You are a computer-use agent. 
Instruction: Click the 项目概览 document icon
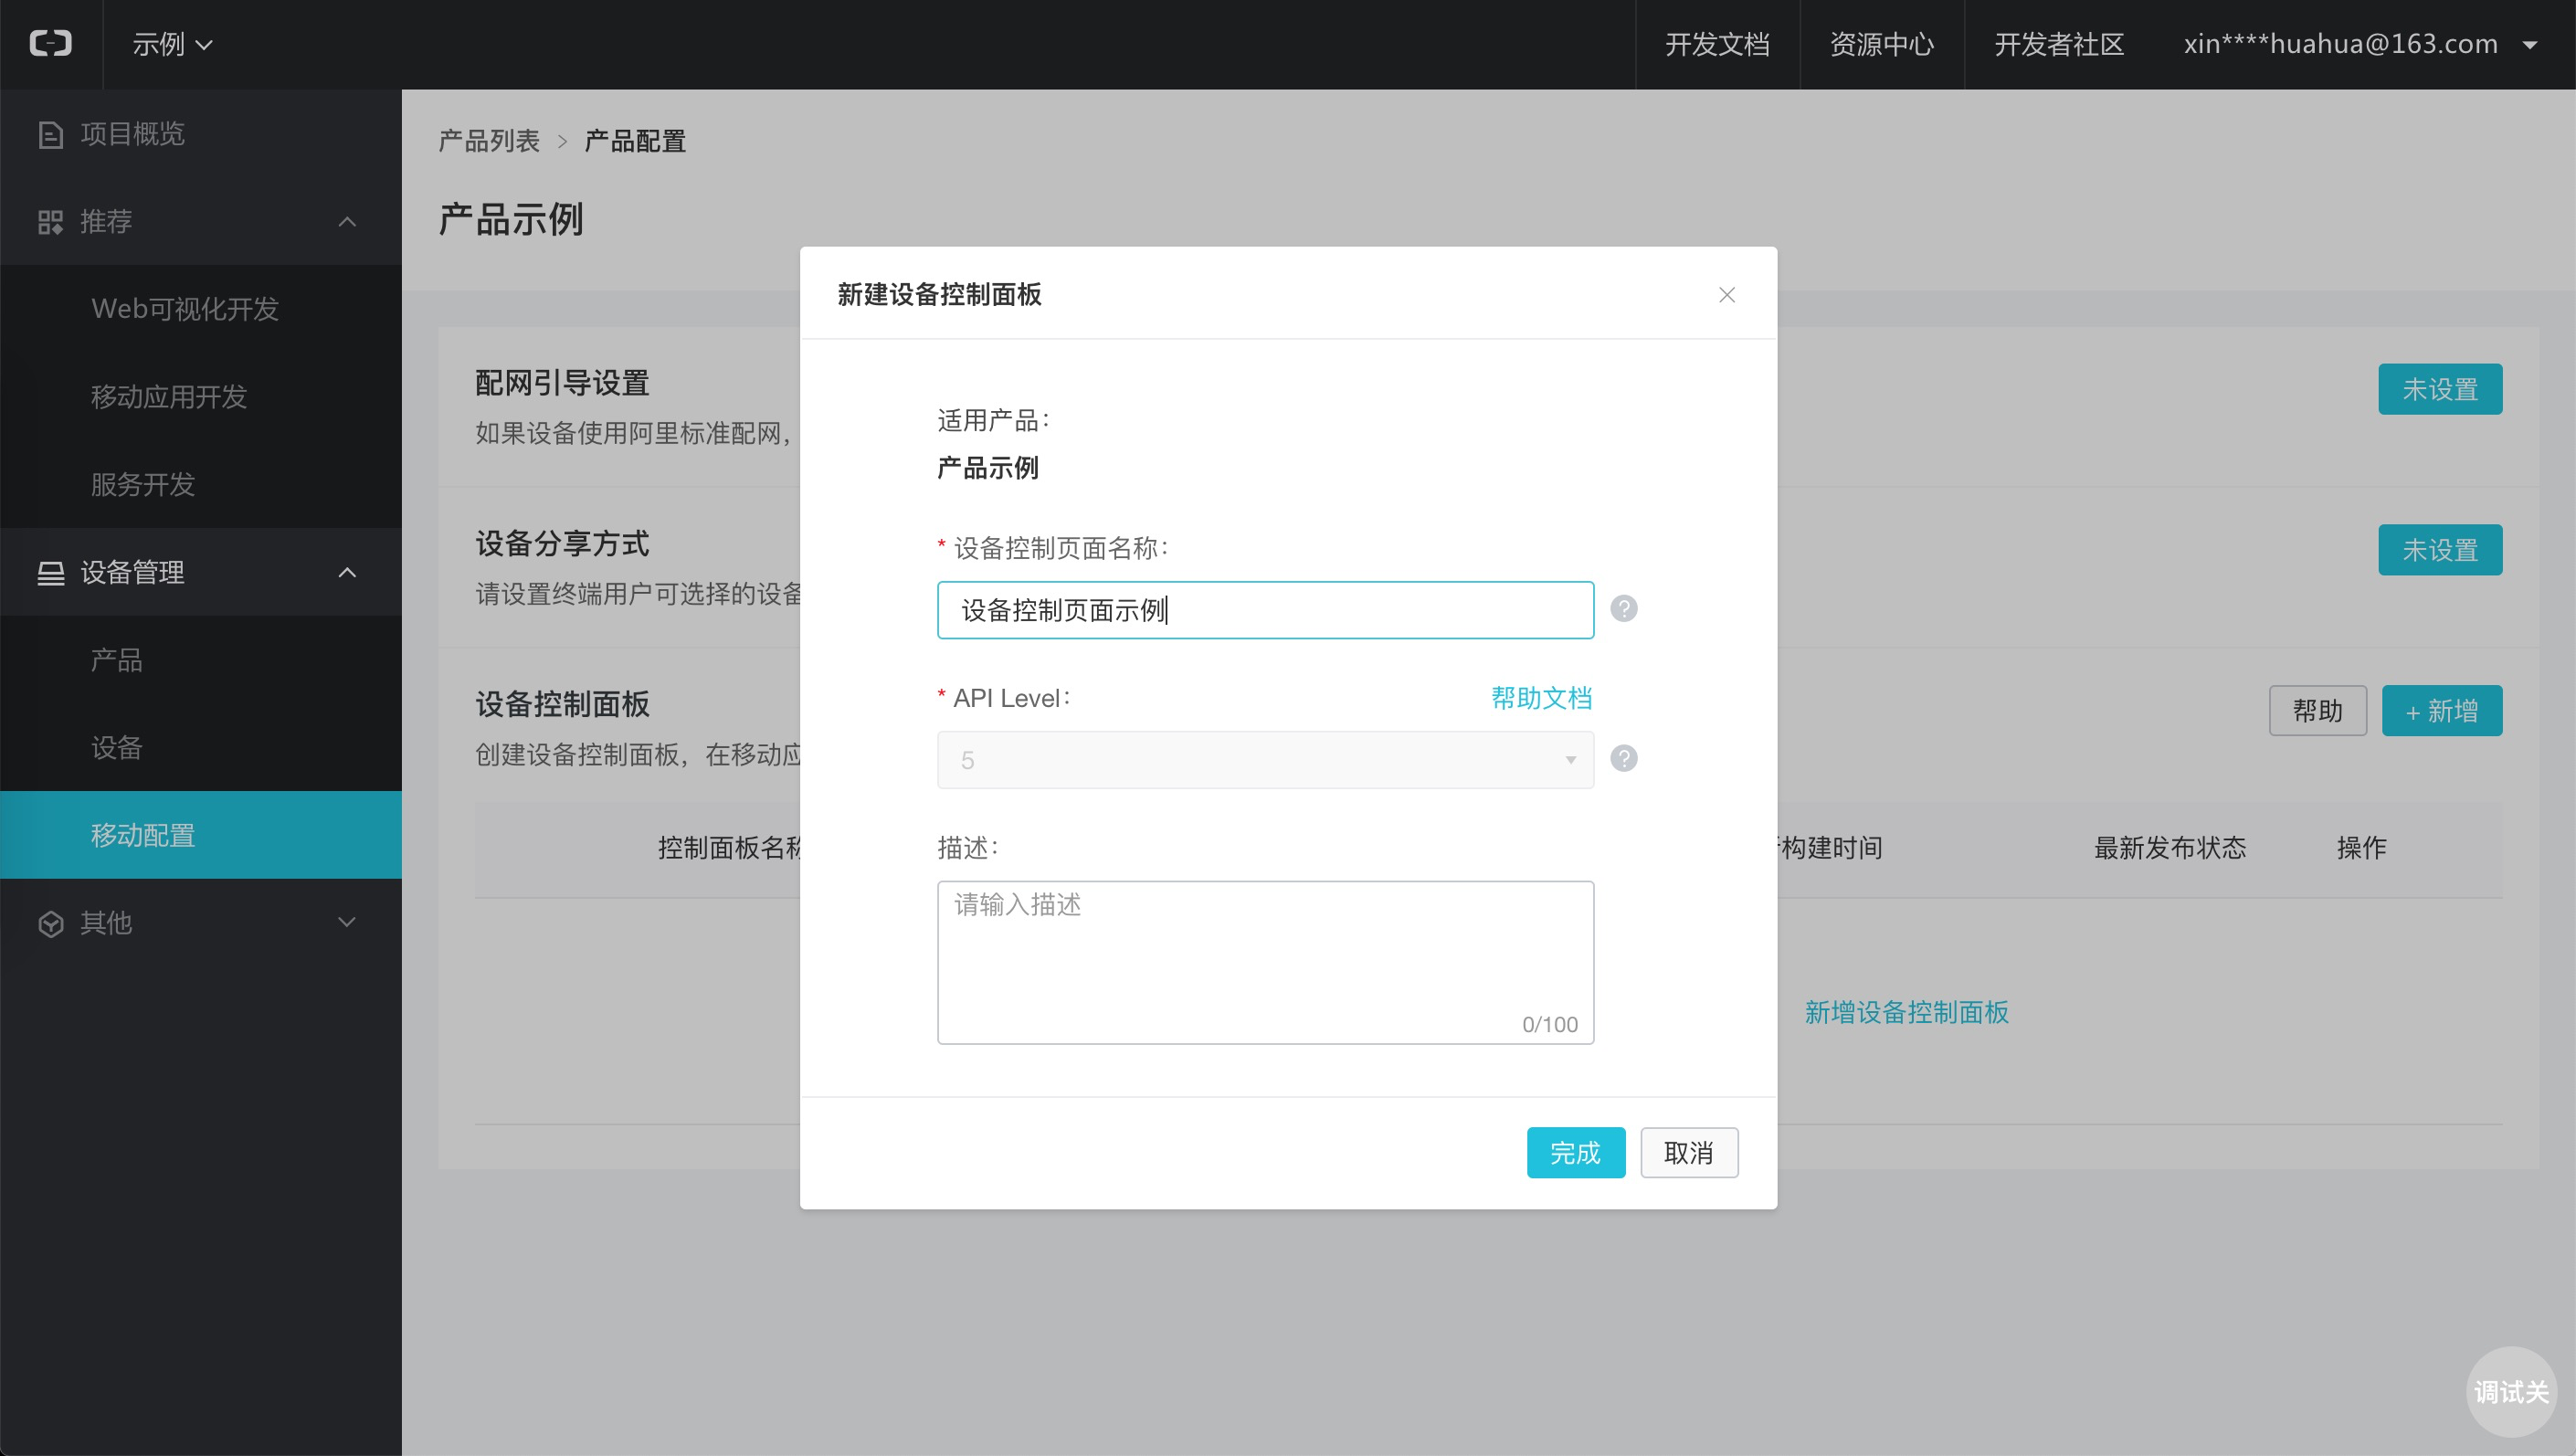point(50,134)
